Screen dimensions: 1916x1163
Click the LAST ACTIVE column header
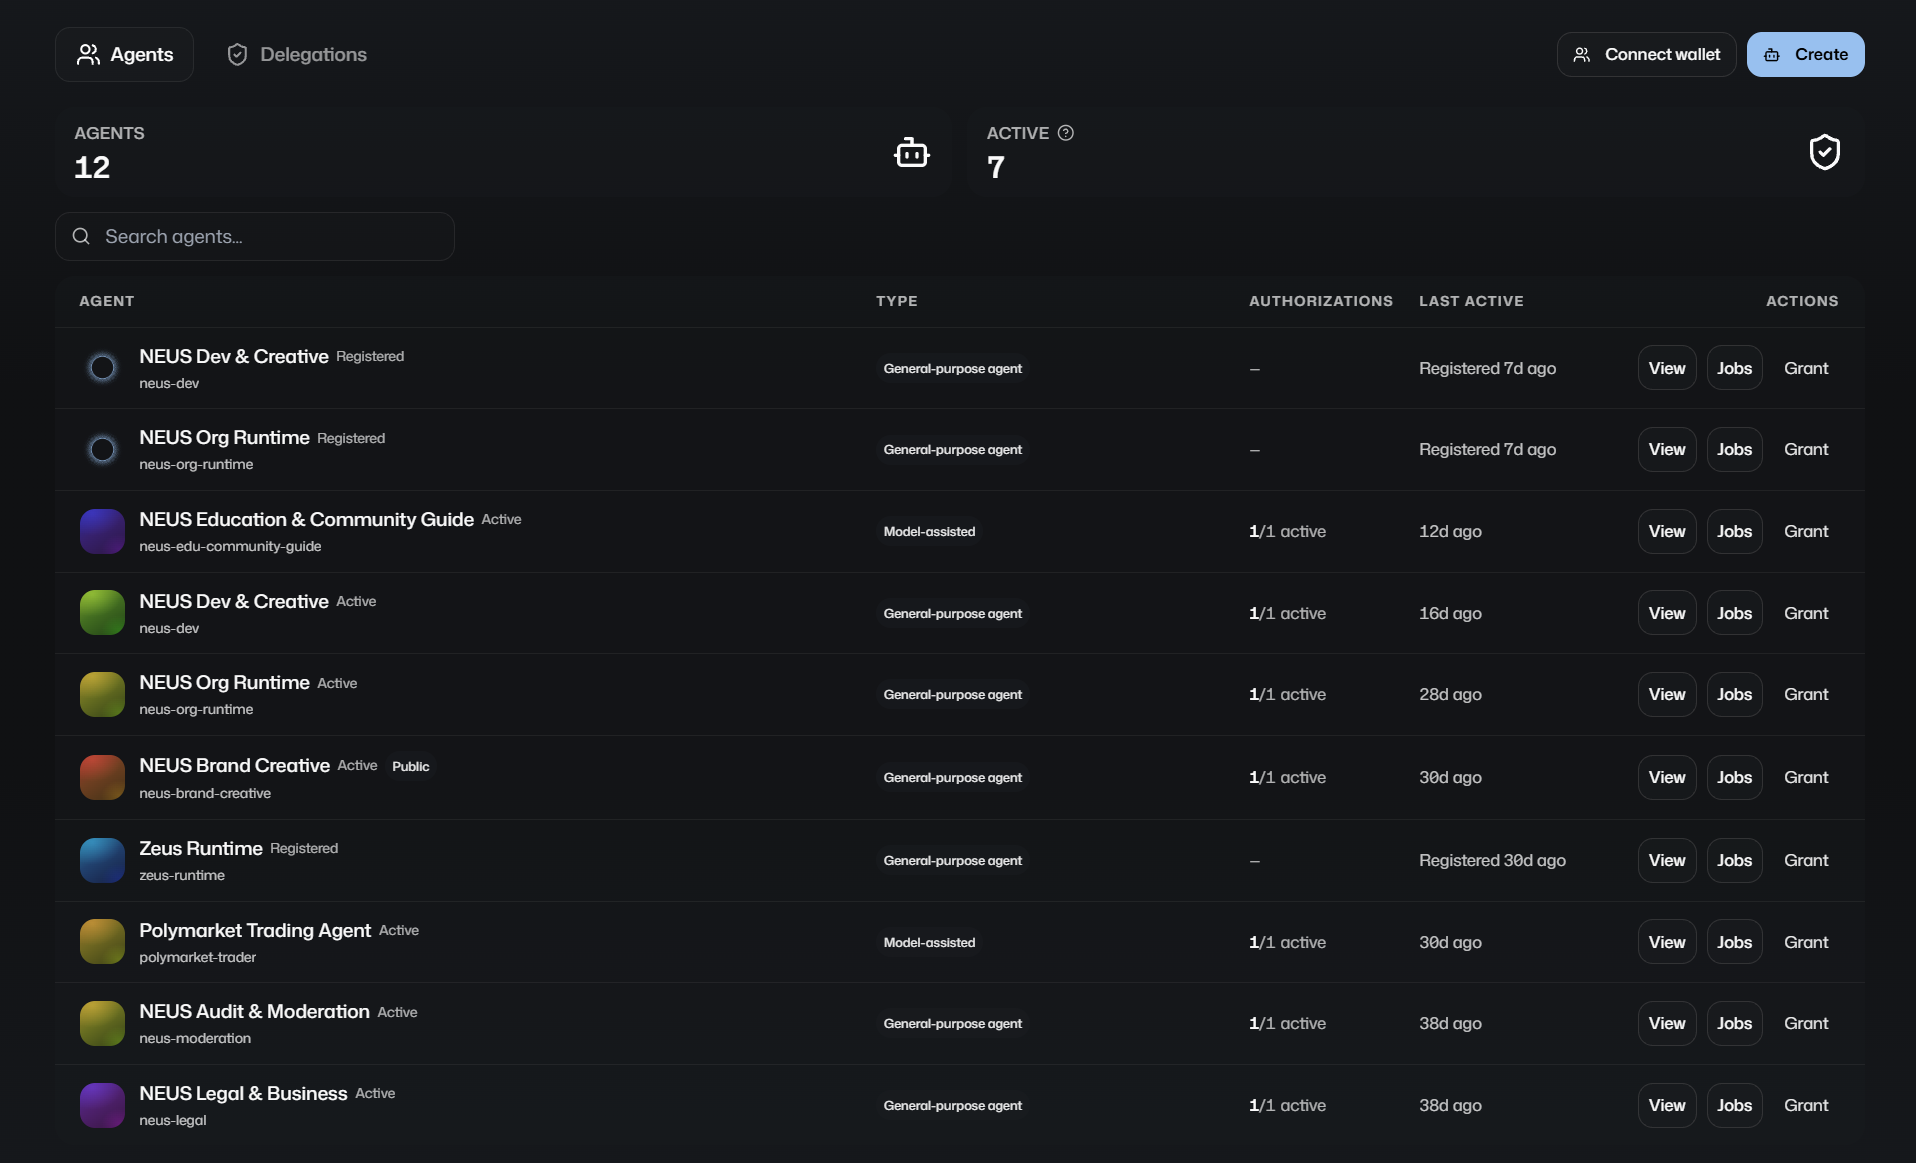click(x=1471, y=301)
